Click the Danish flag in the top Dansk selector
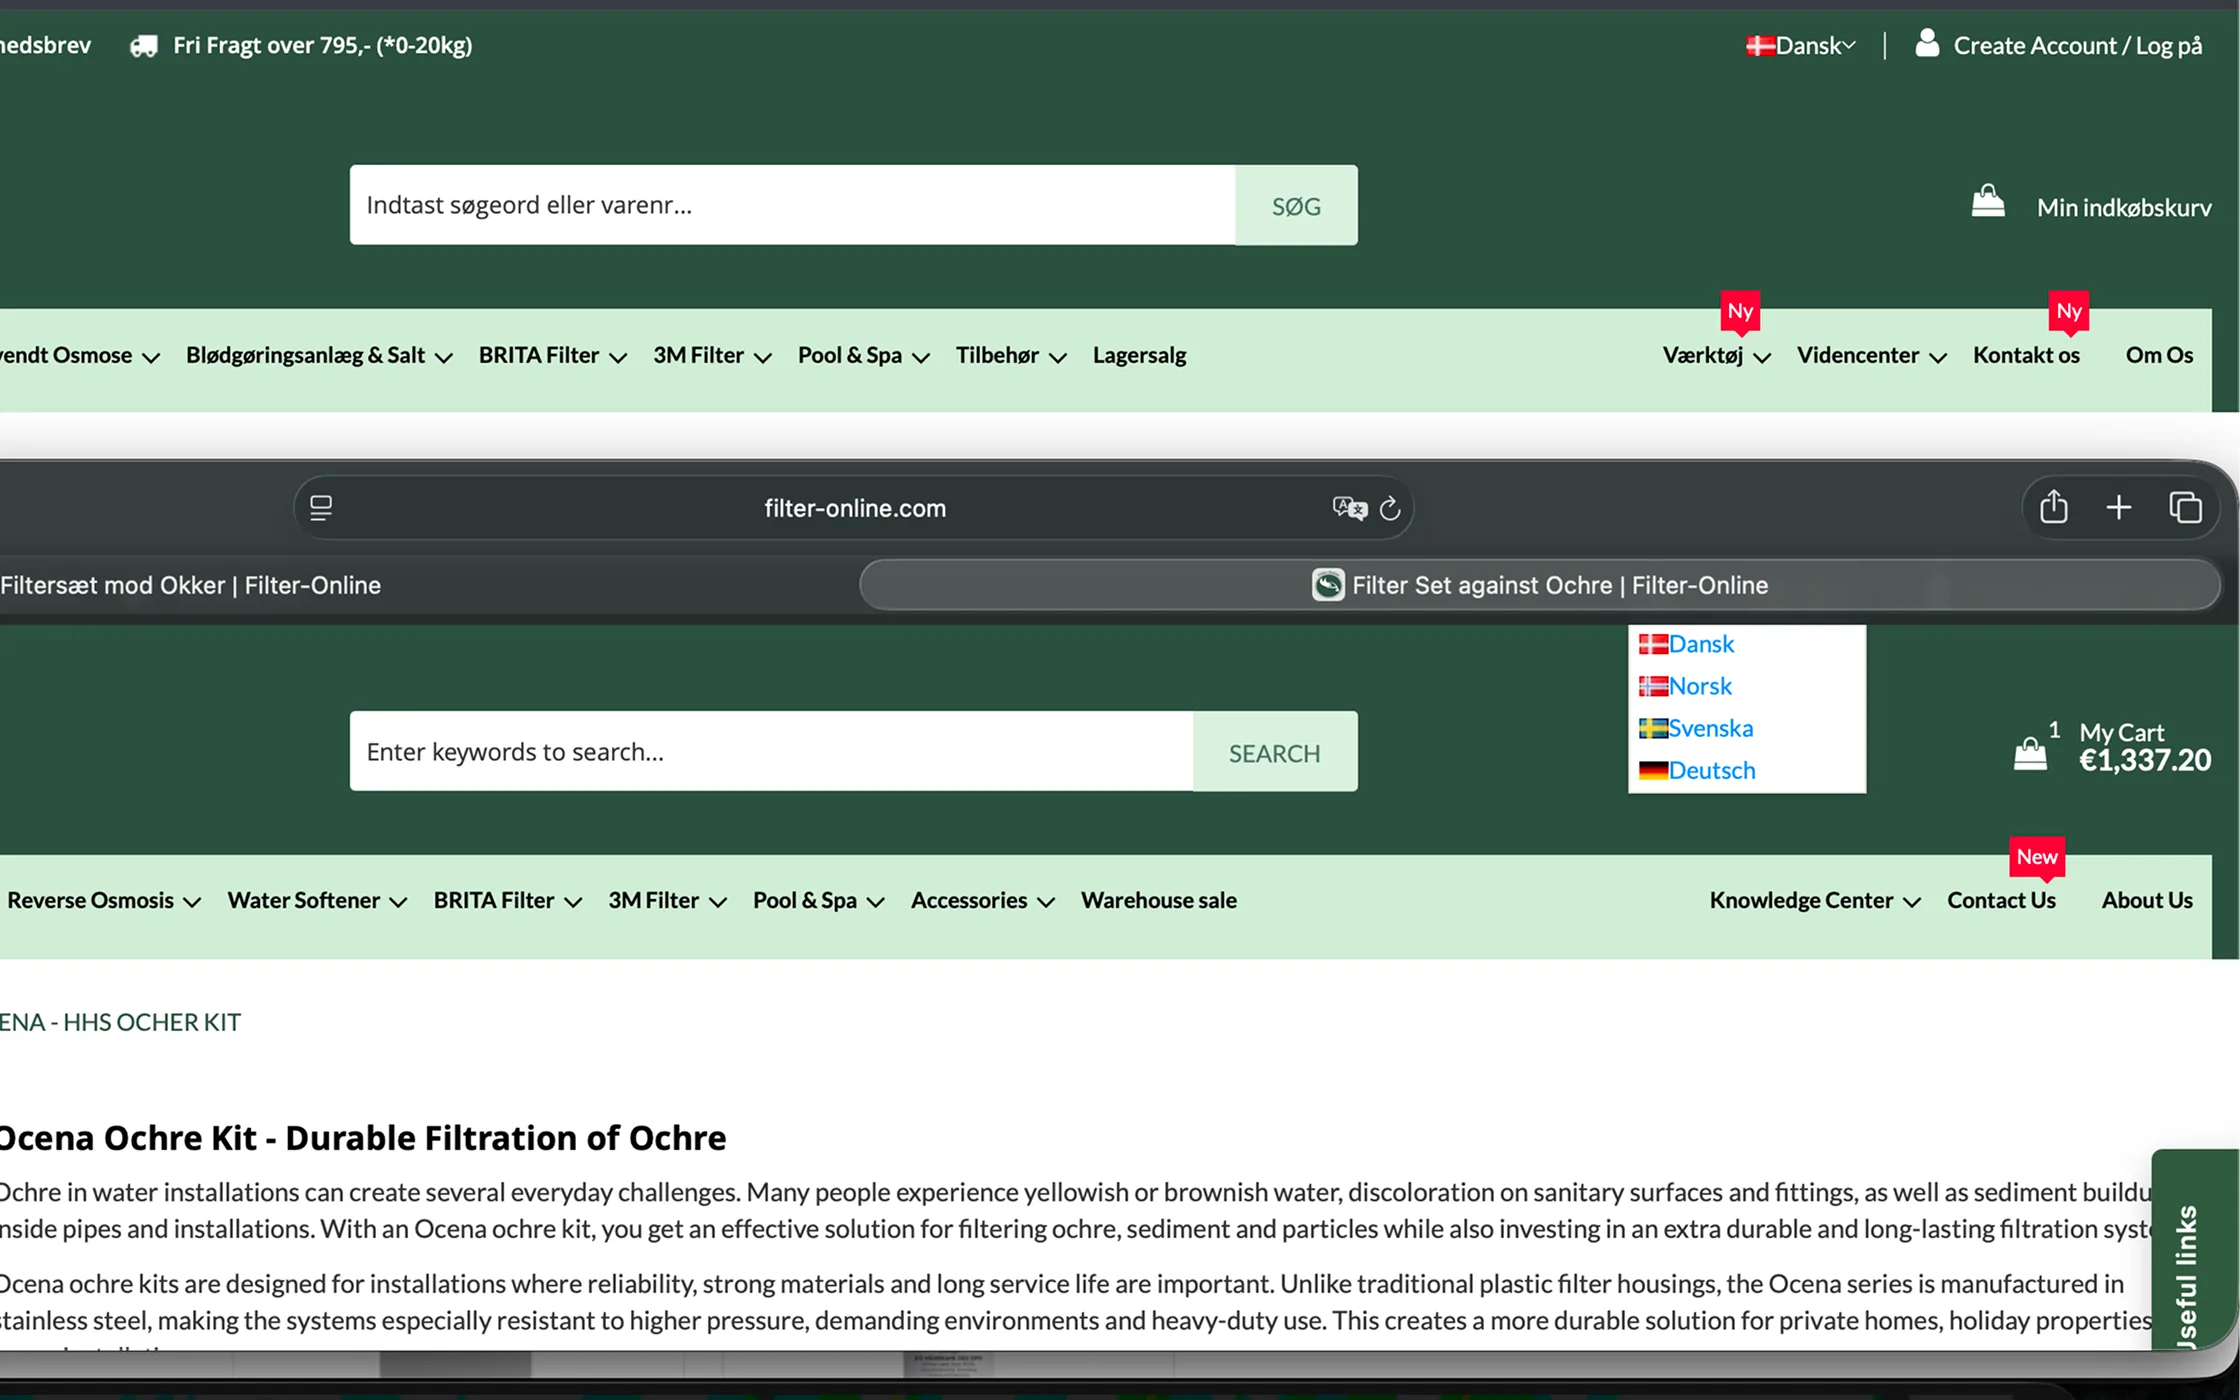The width and height of the screenshot is (2240, 1400). 1760,45
